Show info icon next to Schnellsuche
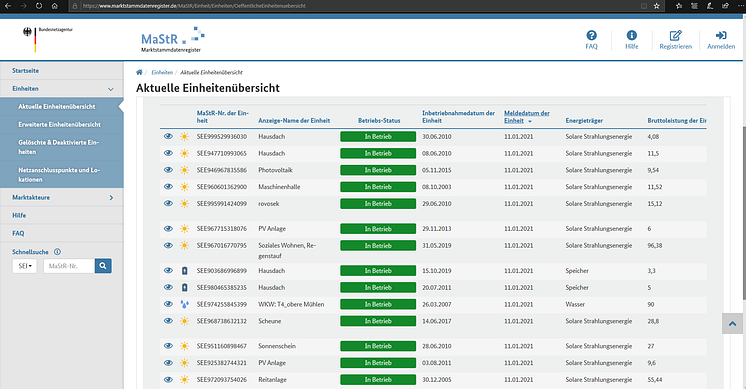The image size is (746, 389). point(57,252)
